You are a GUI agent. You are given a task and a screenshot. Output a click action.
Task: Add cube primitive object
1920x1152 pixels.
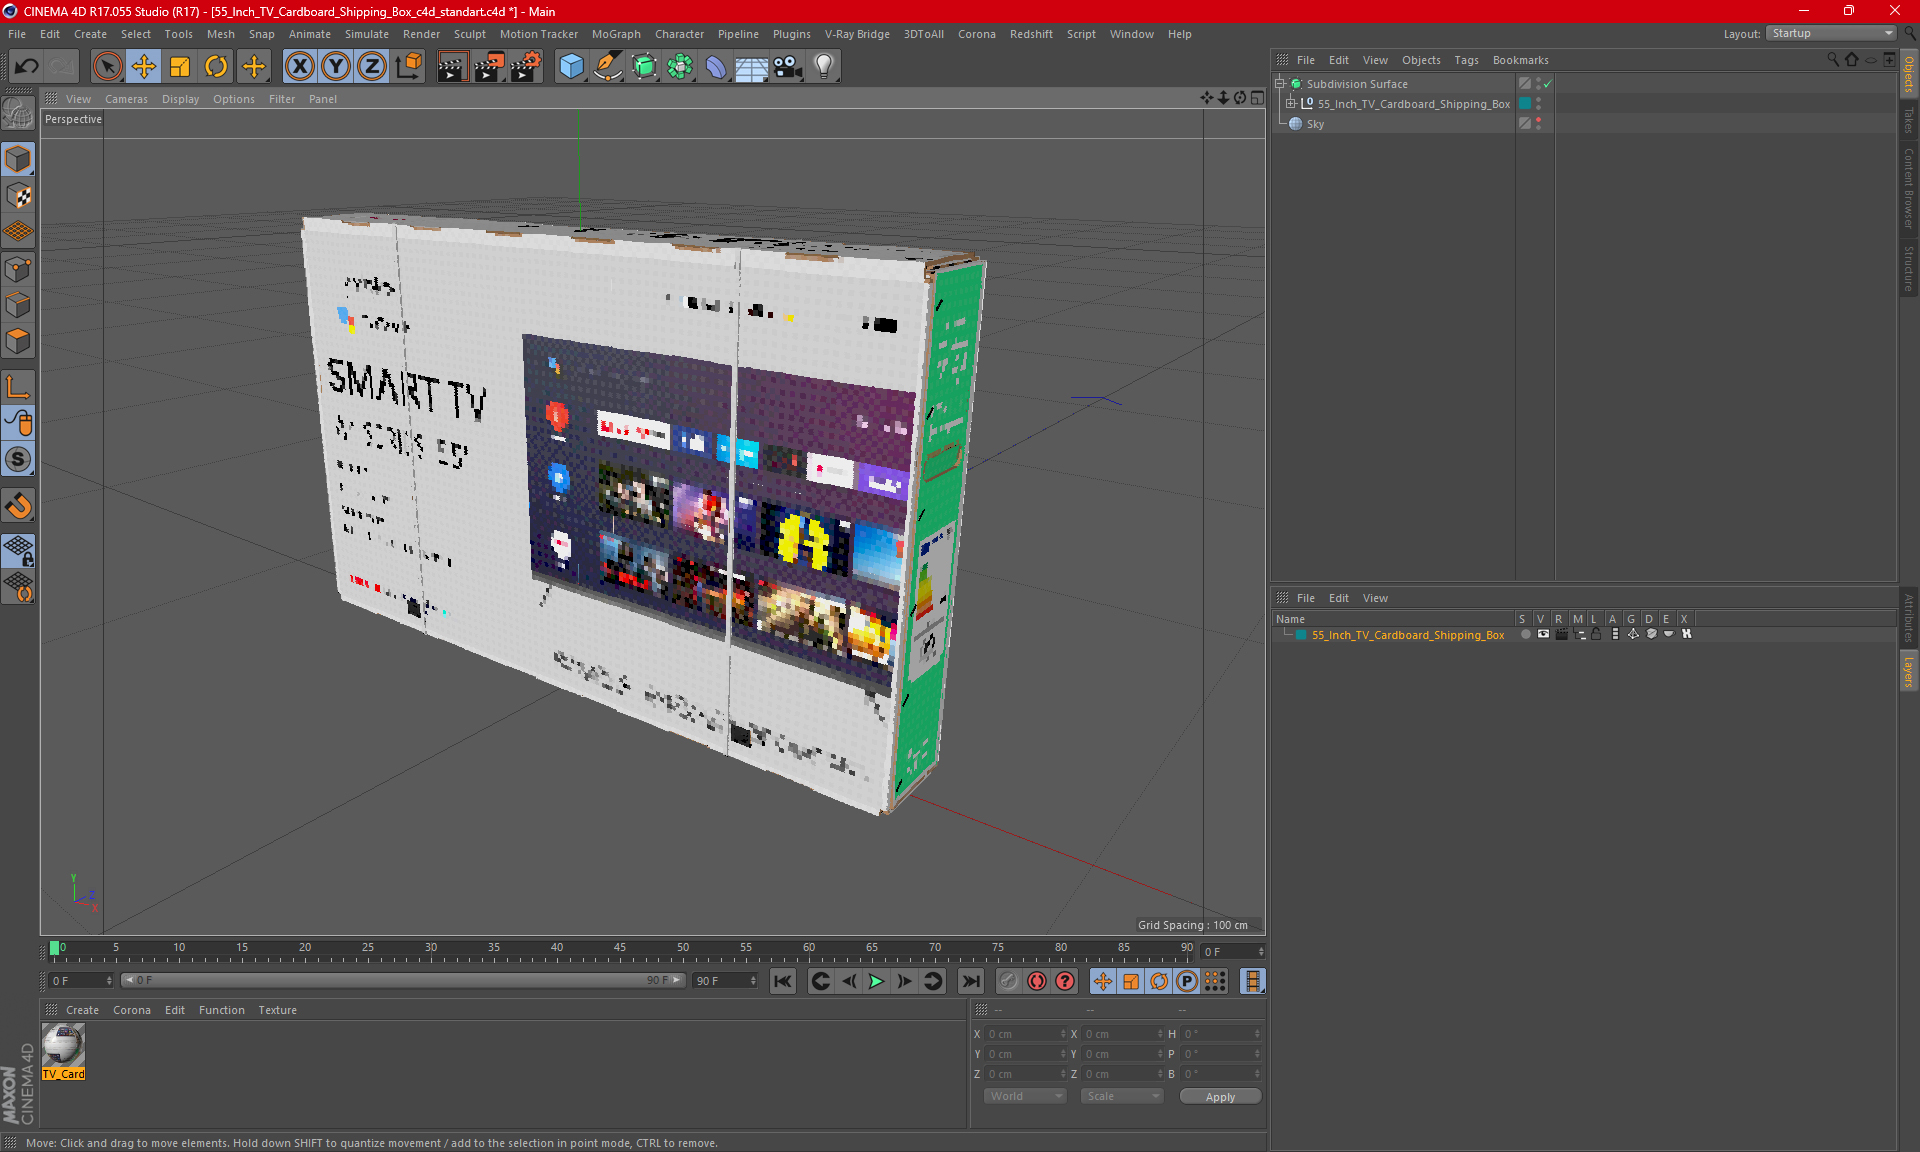(571, 67)
